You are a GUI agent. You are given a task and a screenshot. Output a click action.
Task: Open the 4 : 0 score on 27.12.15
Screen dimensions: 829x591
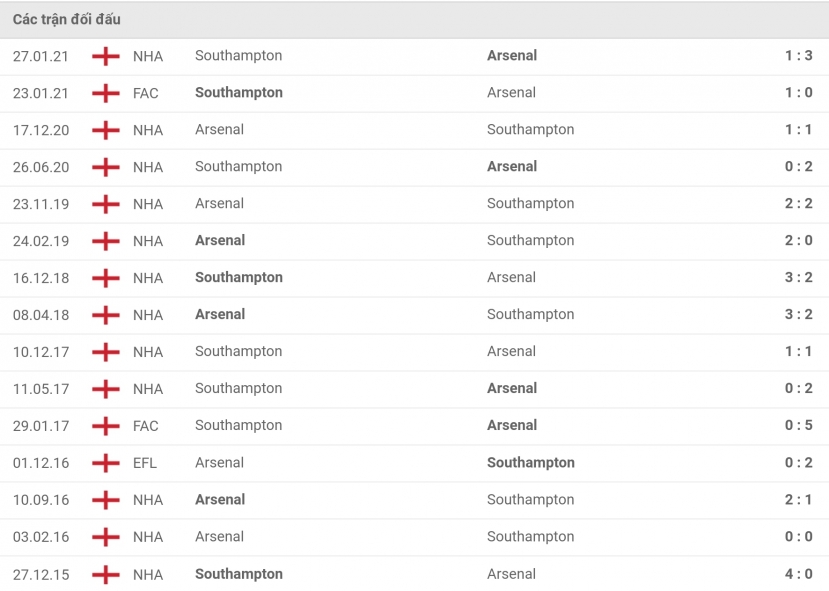[x=798, y=574]
